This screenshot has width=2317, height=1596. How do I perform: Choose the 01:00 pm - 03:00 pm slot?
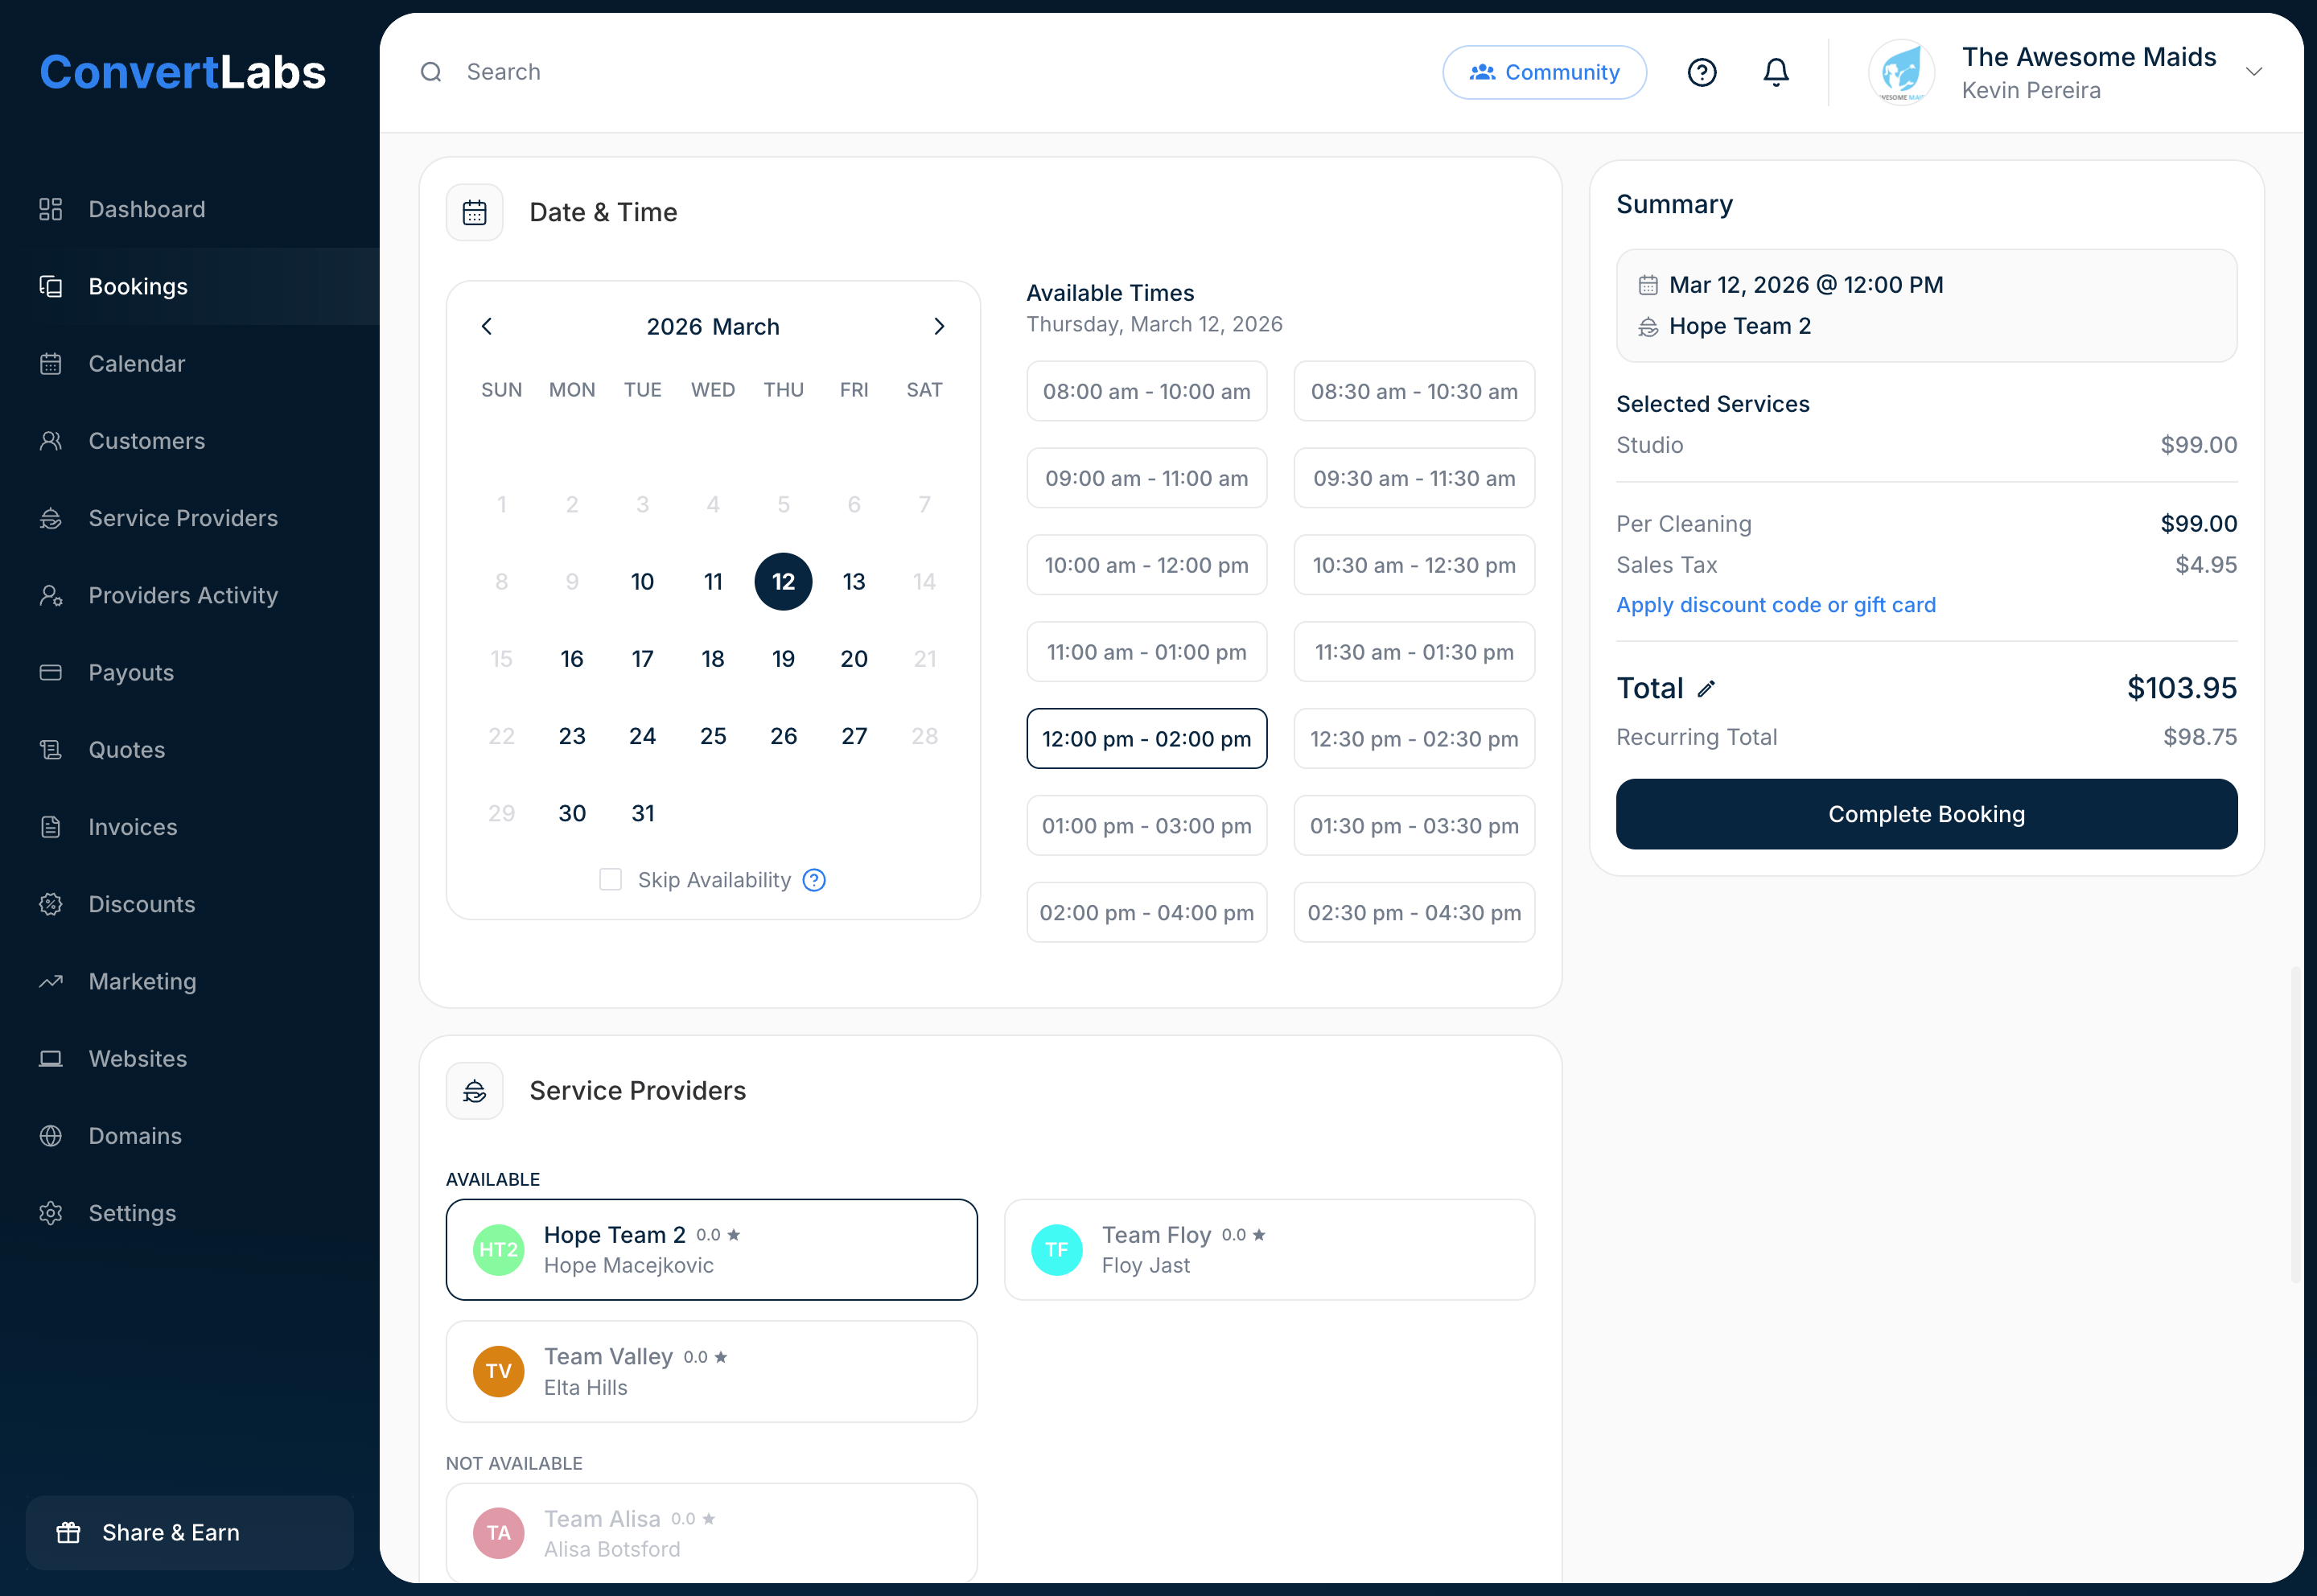[1146, 826]
